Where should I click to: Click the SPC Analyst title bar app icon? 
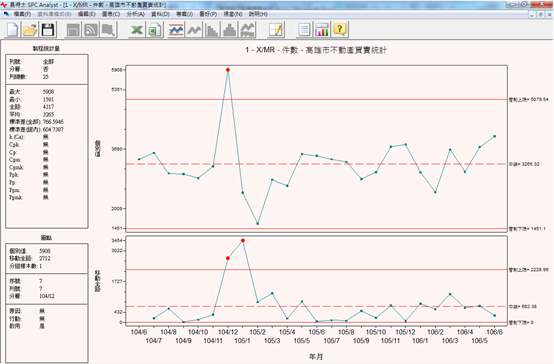tap(4, 5)
